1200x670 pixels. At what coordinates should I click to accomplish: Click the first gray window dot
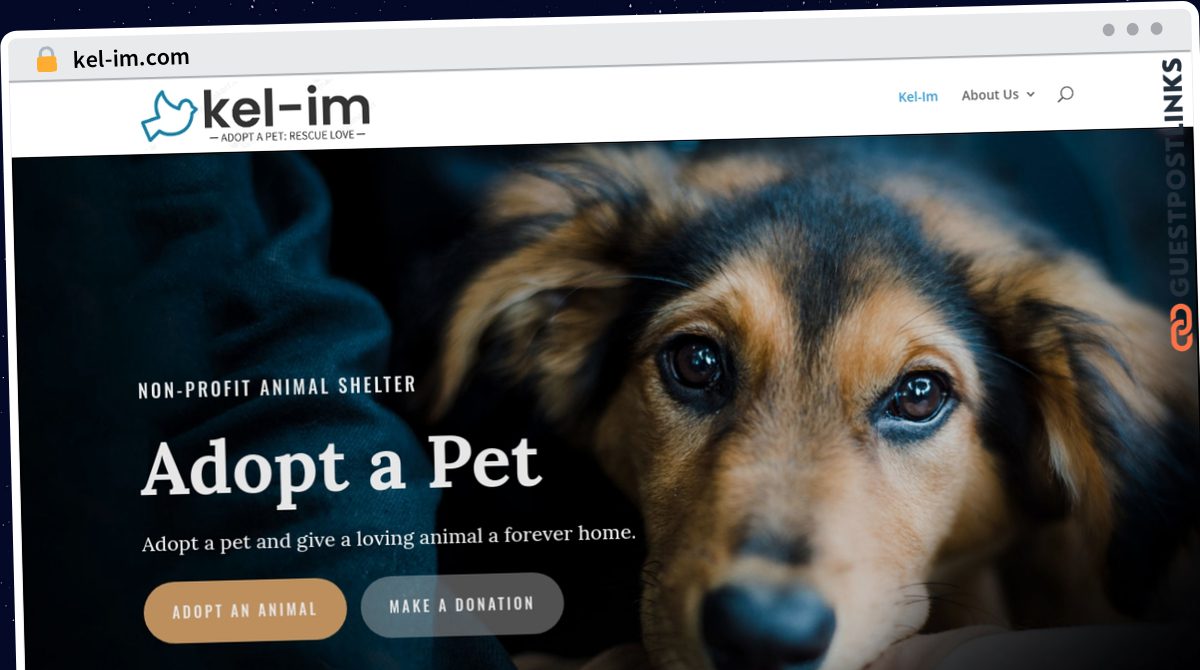point(1108,29)
